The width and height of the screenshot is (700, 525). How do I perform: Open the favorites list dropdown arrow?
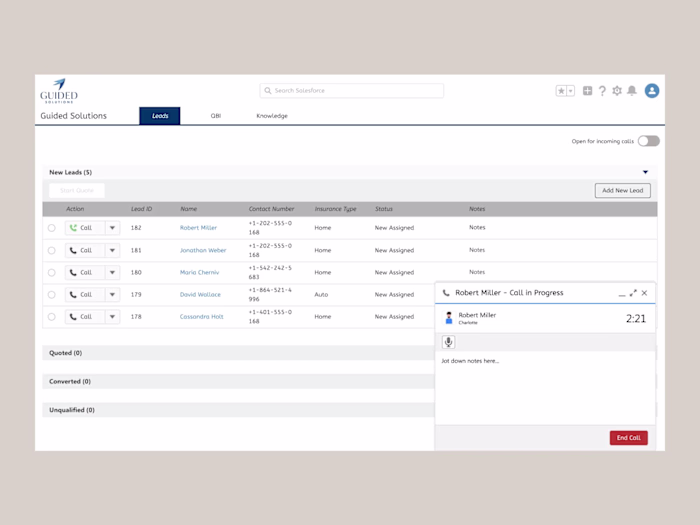(x=571, y=91)
